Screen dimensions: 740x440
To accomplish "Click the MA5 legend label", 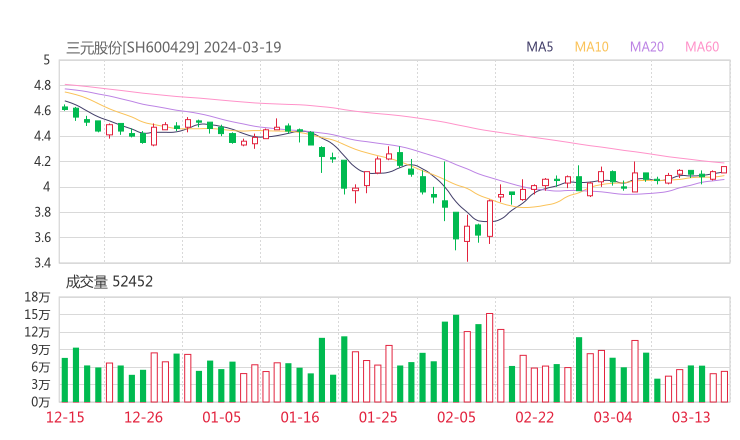I will pos(539,47).
